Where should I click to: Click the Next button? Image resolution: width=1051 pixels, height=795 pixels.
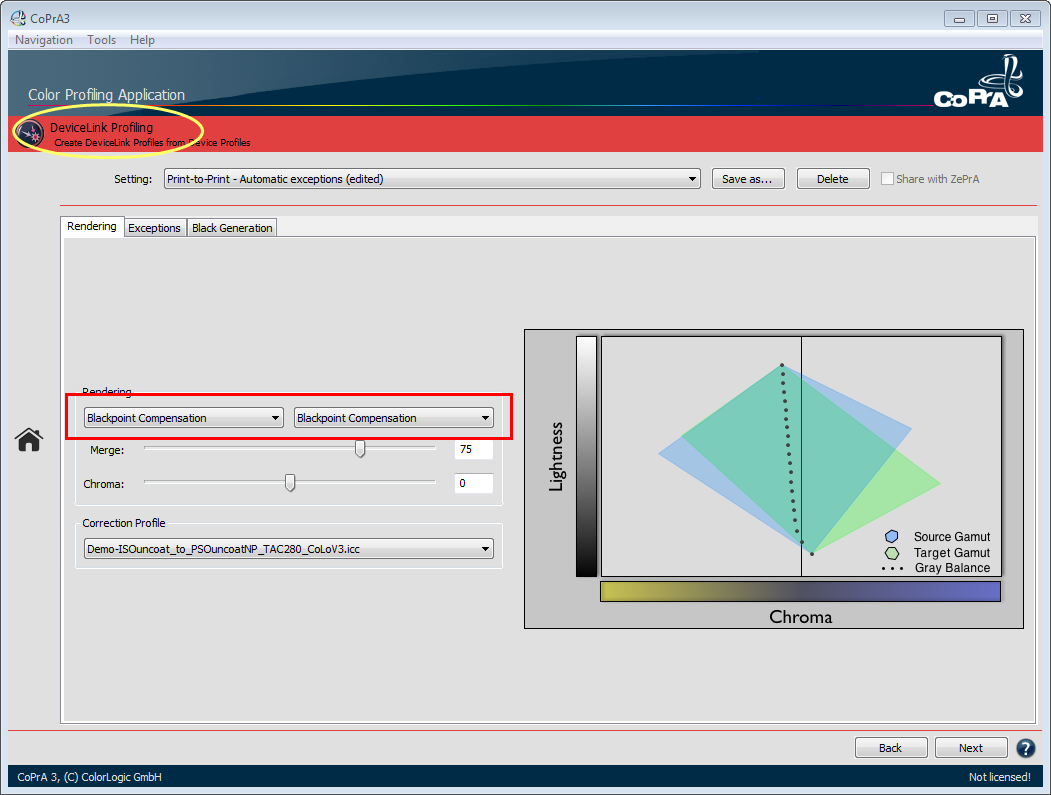971,747
